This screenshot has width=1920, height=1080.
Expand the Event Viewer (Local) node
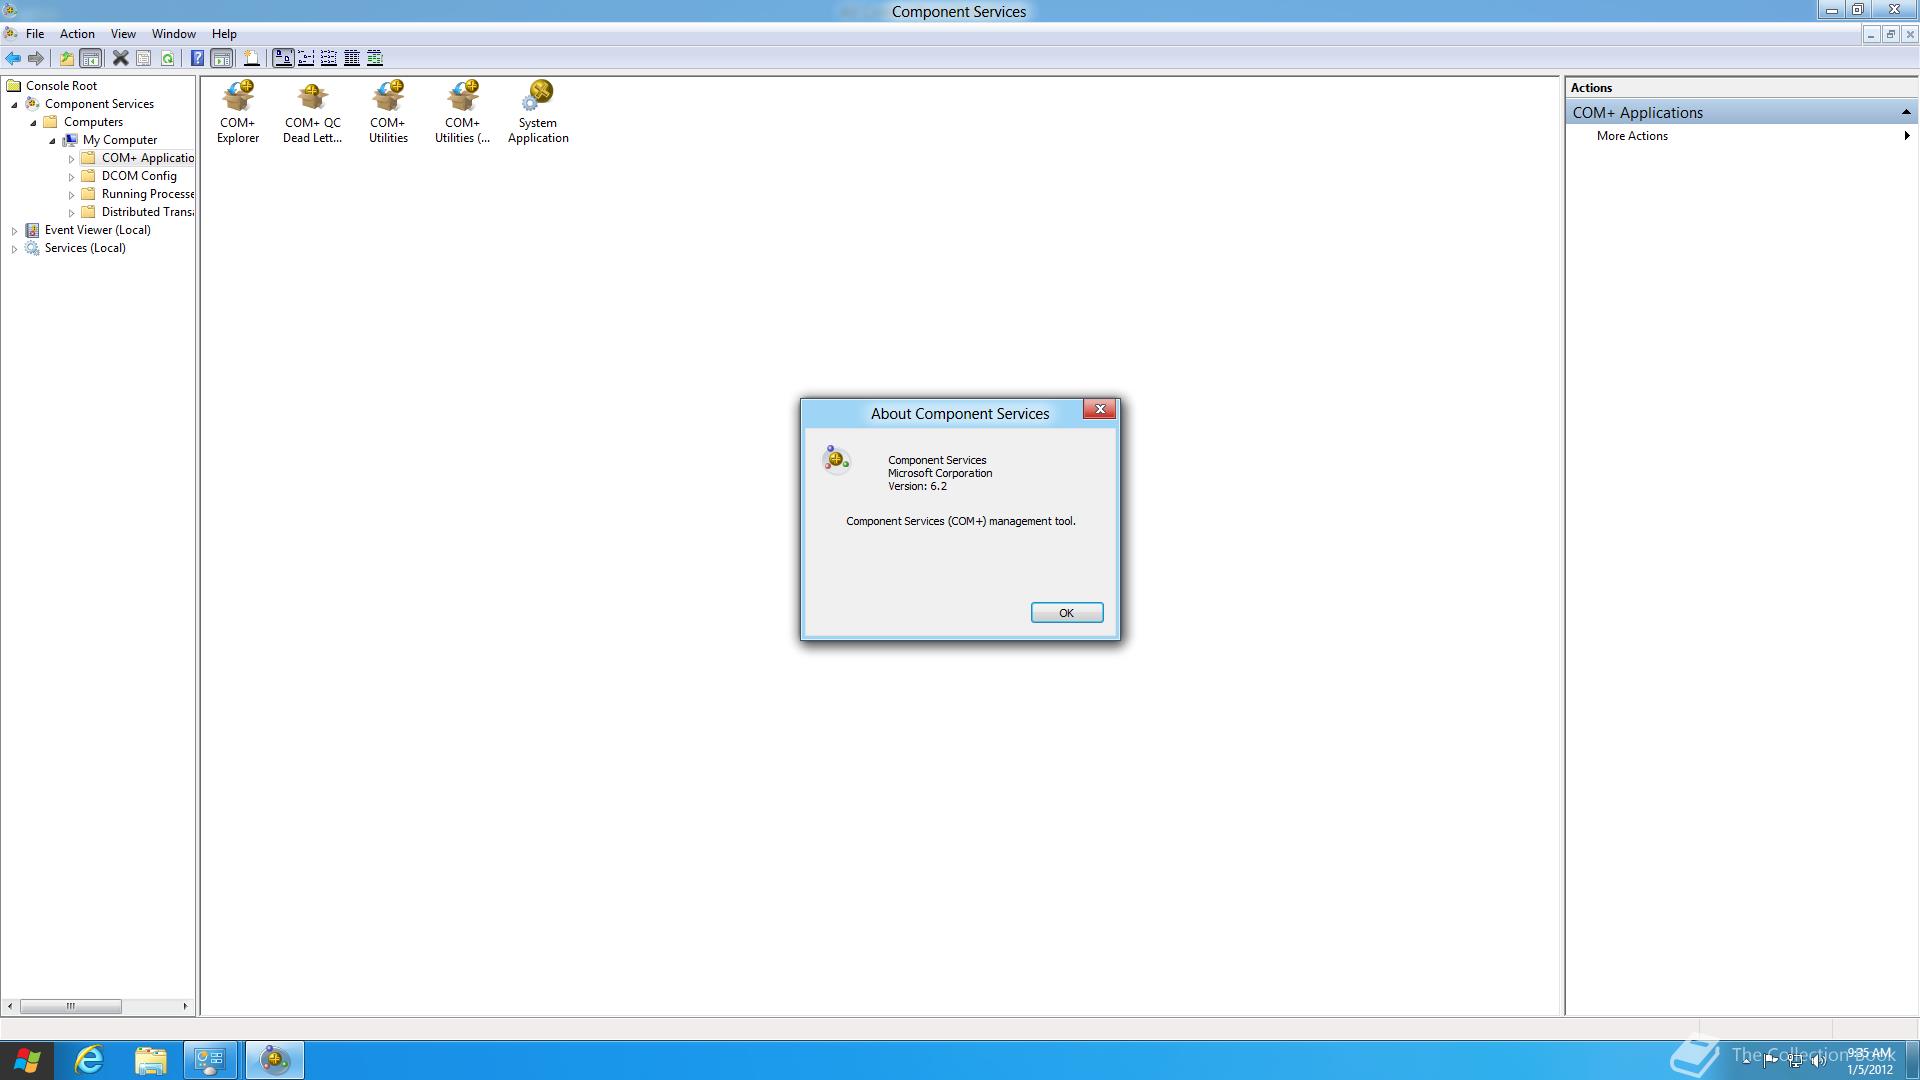[15, 231]
